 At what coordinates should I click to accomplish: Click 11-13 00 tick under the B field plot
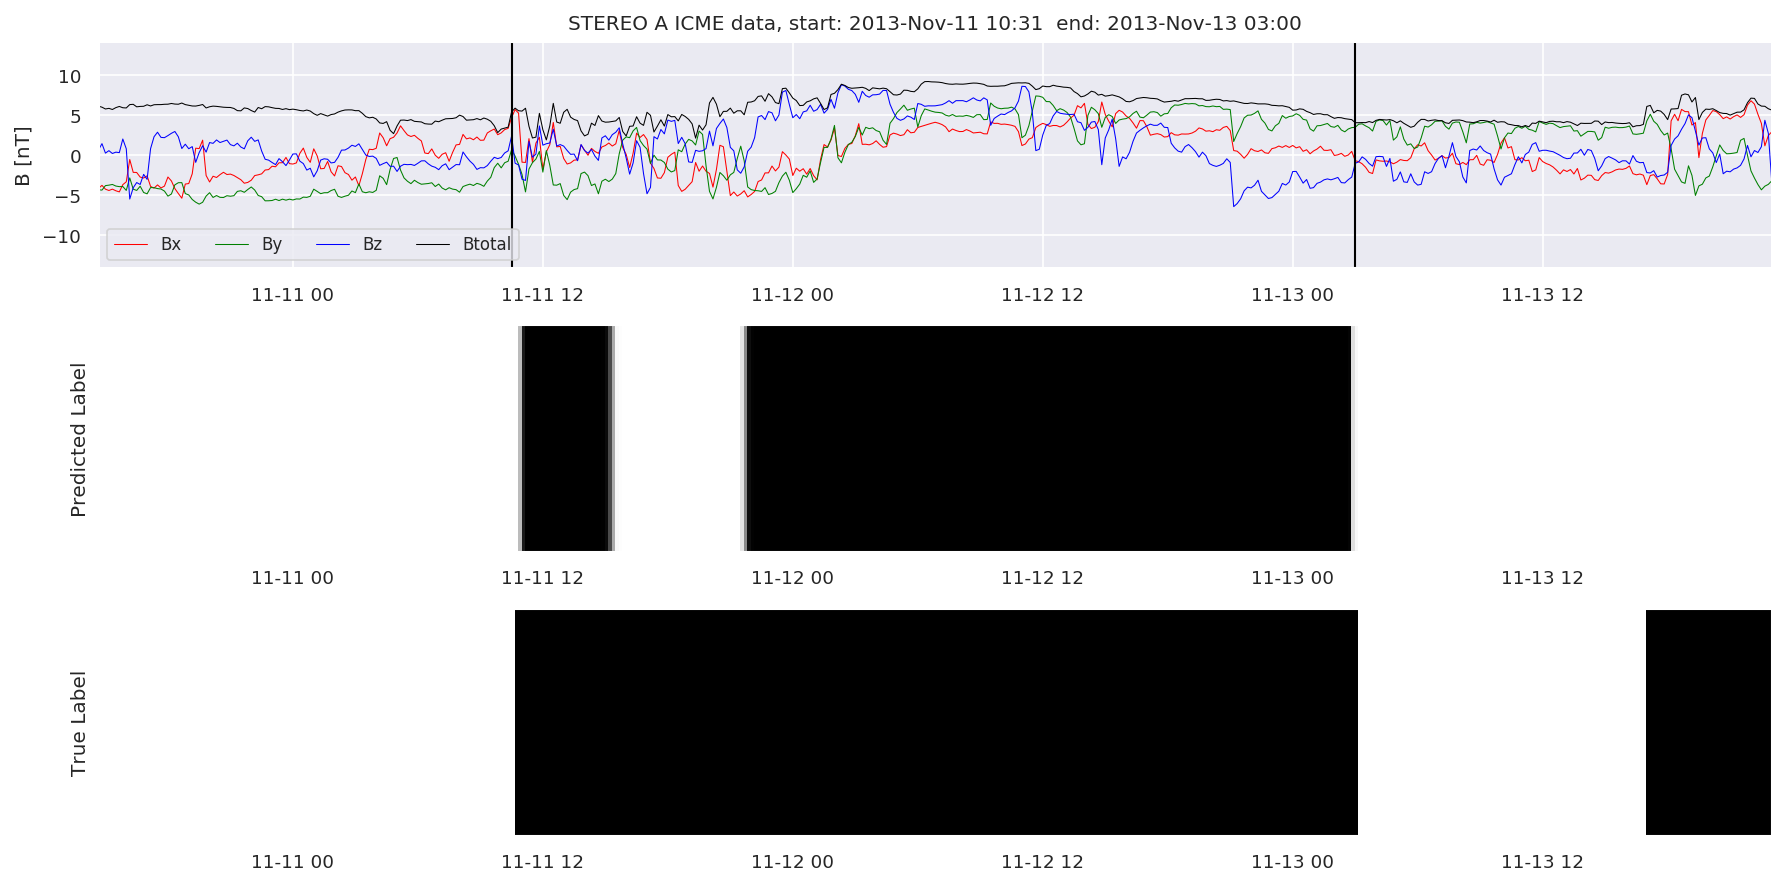tap(1292, 295)
